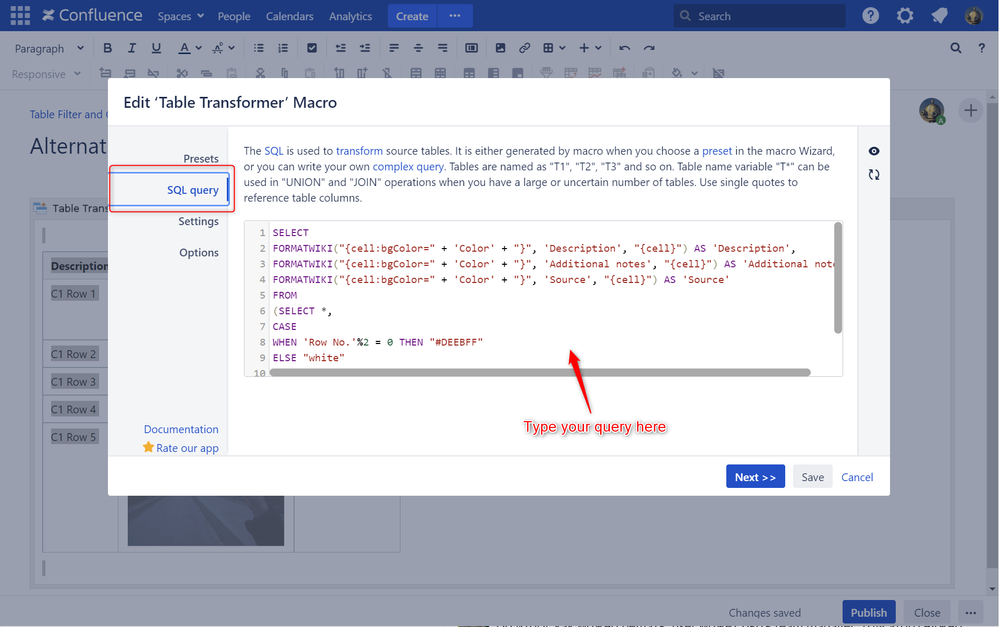Image resolution: width=999 pixels, height=627 pixels.
Task: Toggle italic formatting in editor toolbar
Action: click(x=131, y=48)
